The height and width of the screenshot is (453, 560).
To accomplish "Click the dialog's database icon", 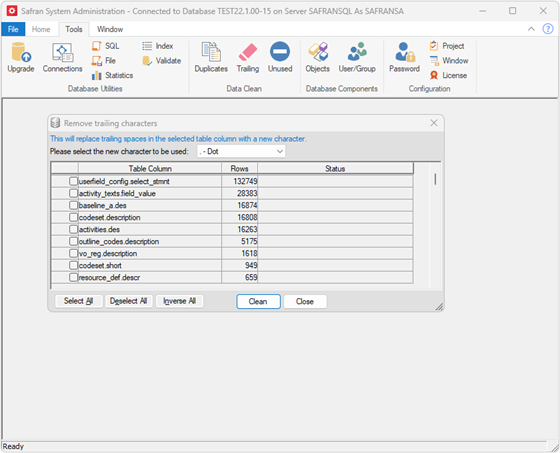I will 55,123.
